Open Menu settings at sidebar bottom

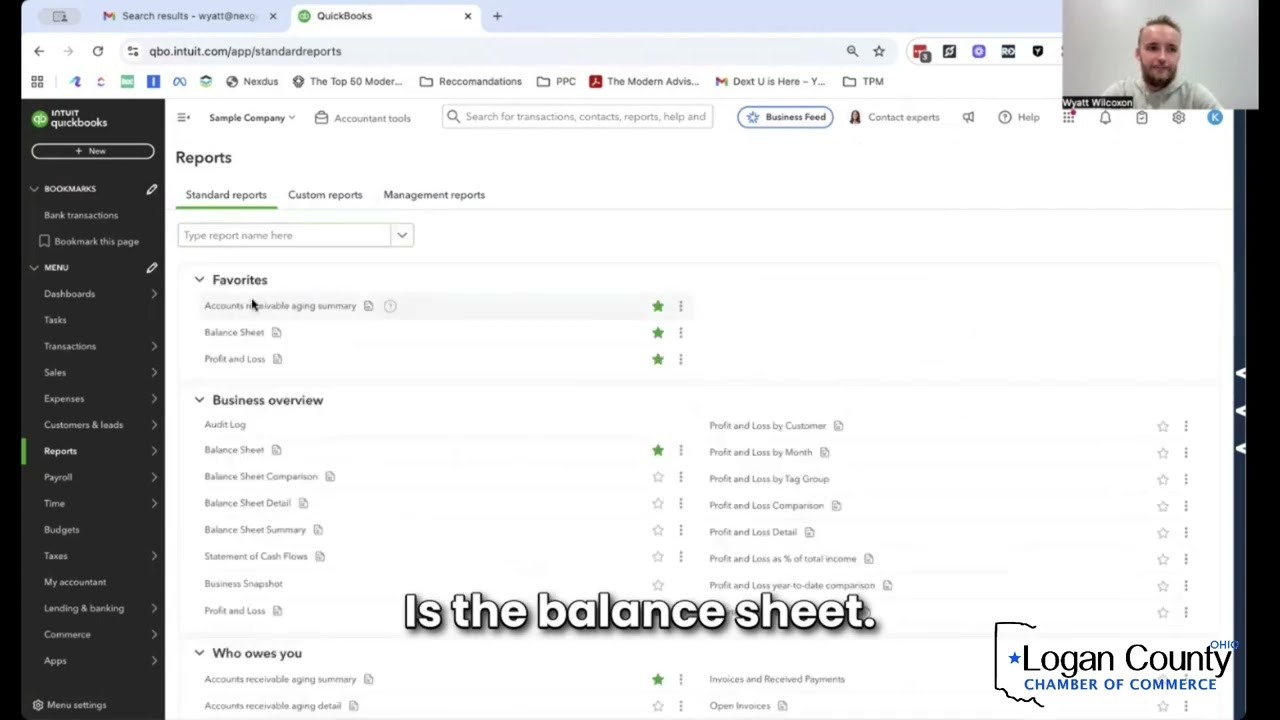[x=69, y=705]
